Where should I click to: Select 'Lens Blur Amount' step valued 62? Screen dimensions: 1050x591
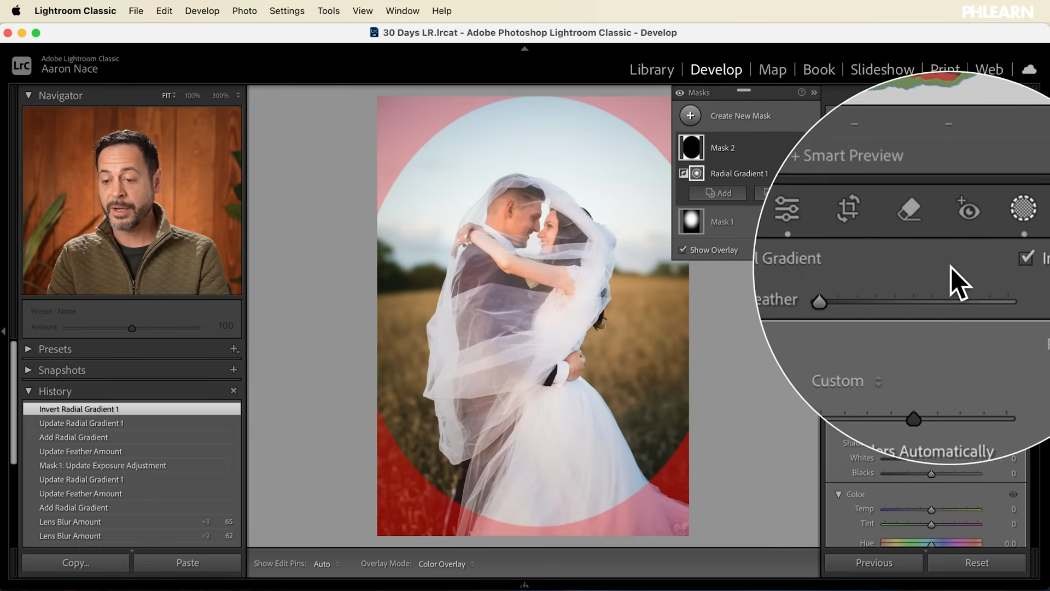[132, 535]
